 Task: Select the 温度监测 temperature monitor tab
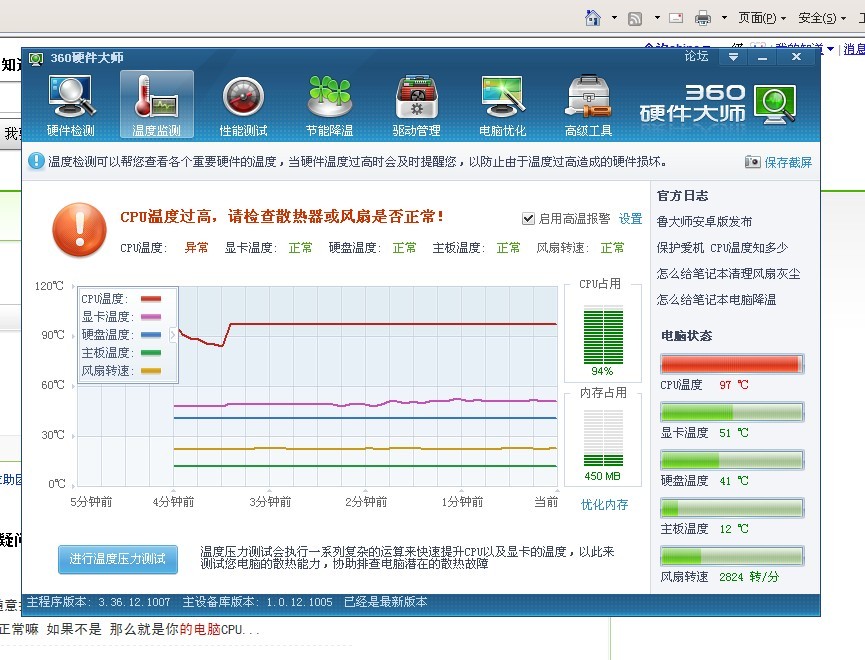157,104
